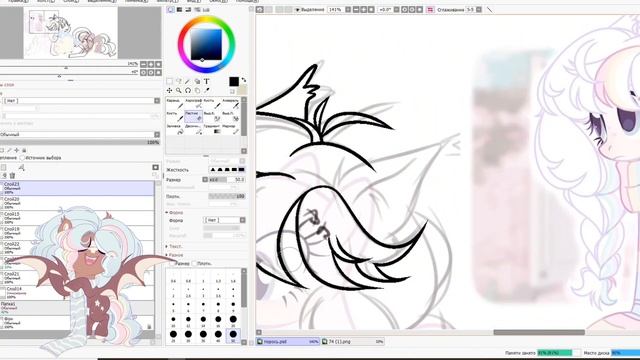The image size is (640, 360).
Task: Select the straight line drawing mode icon
Action: 490,9
